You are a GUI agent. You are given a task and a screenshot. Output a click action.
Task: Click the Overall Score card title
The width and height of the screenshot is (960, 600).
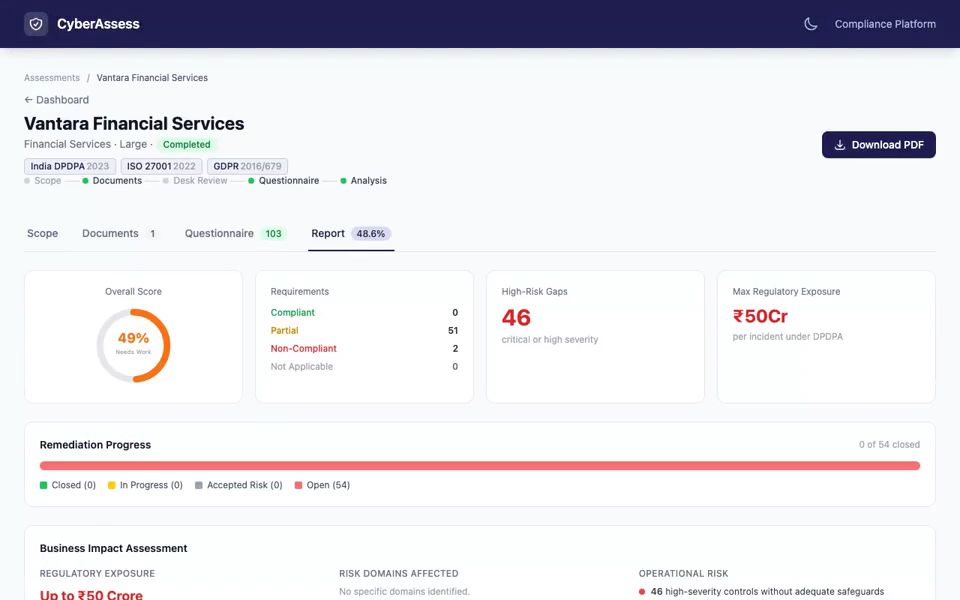coord(133,291)
